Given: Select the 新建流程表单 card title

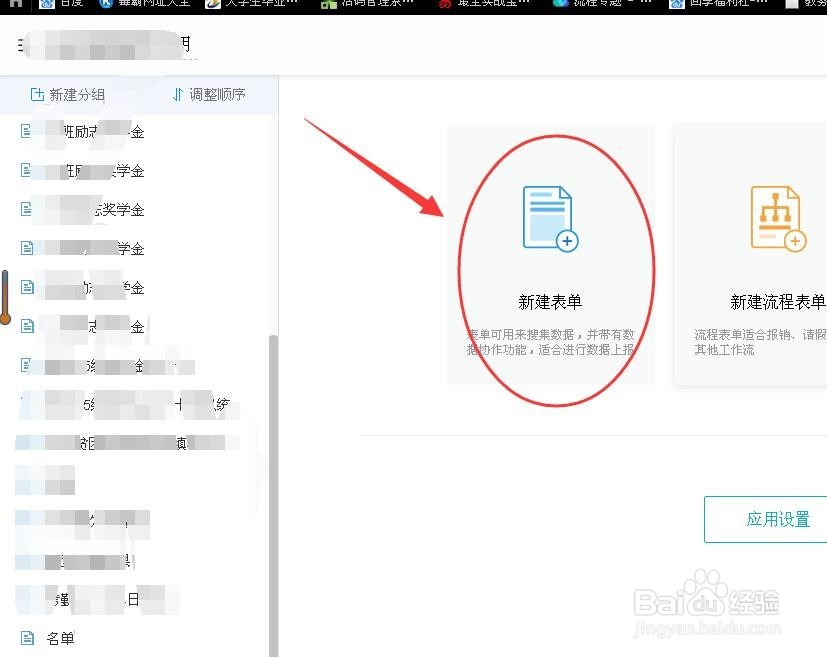Looking at the screenshot, I should tap(777, 302).
